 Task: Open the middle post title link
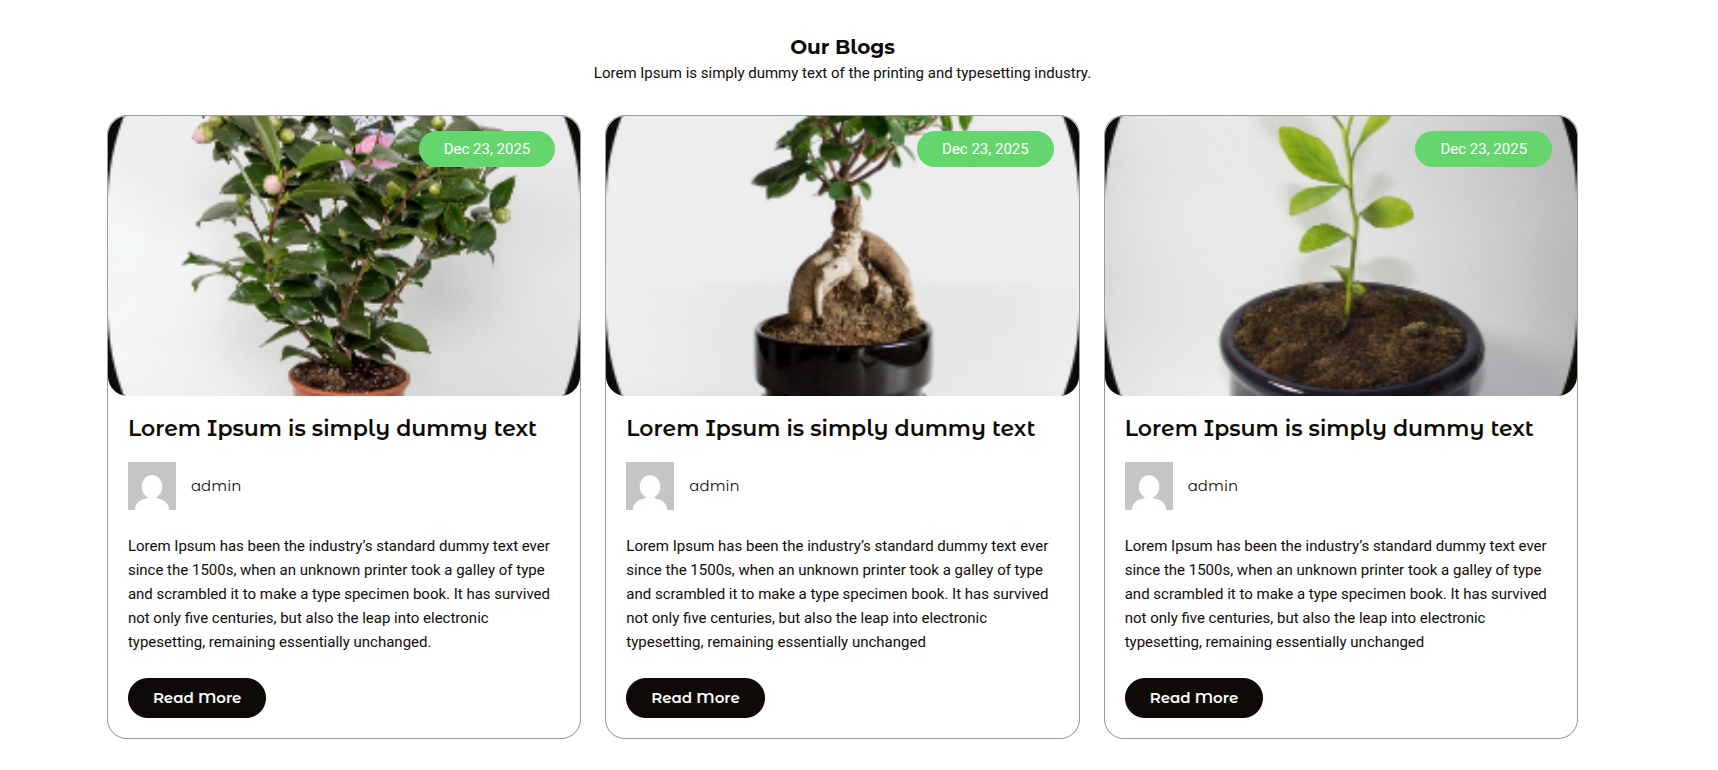(x=830, y=429)
